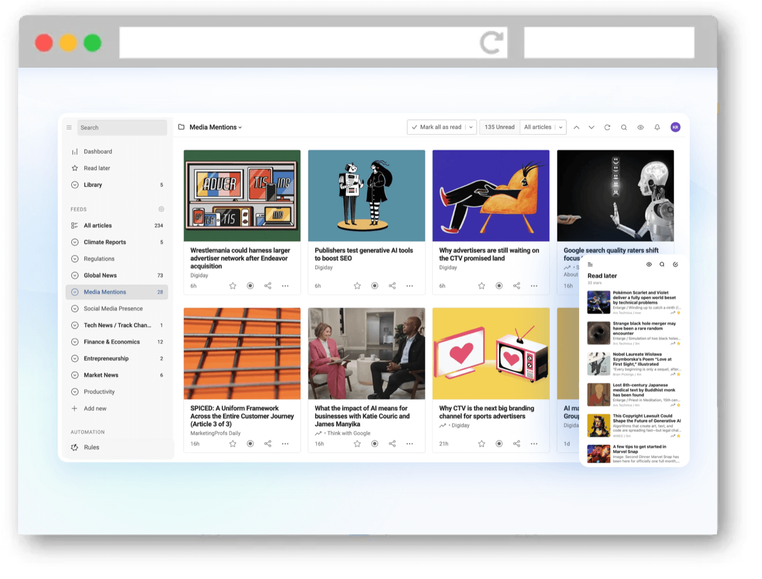Image resolution: width=762 pixels, height=579 pixels.
Task: Toggle the eye view icon in the toolbar
Action: coord(640,128)
